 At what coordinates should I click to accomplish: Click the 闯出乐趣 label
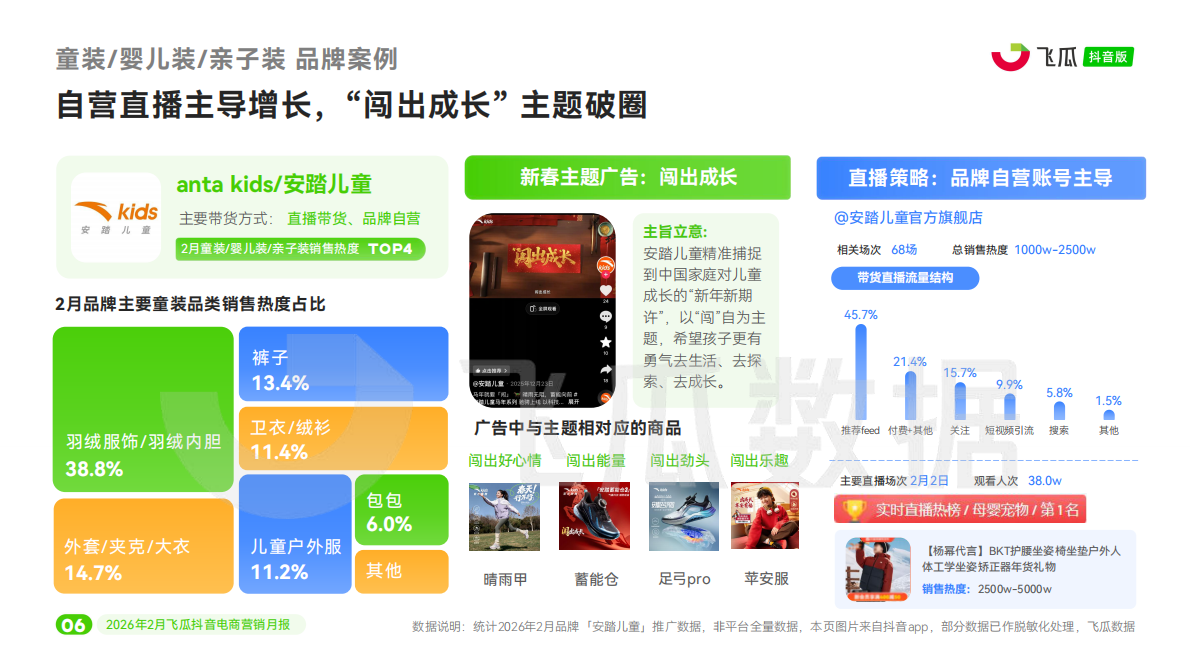coord(759,460)
